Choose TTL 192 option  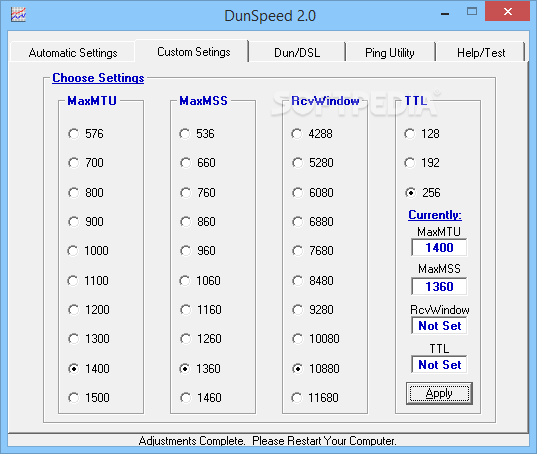click(x=422, y=163)
